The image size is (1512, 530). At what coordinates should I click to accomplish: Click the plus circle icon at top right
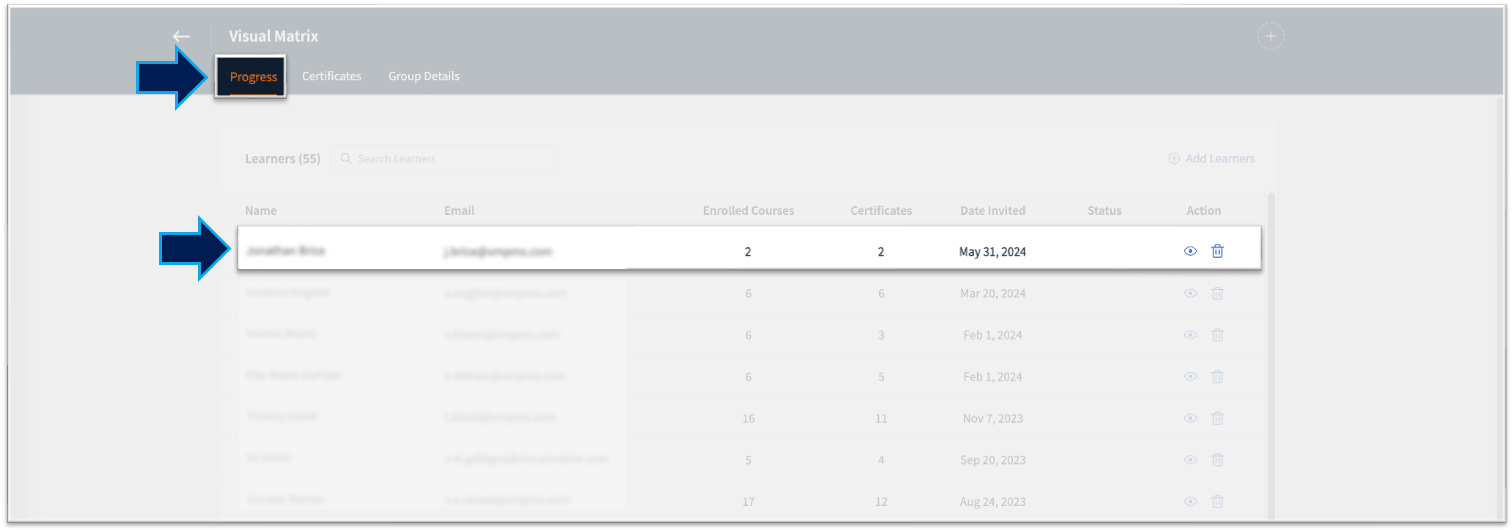coord(1270,36)
